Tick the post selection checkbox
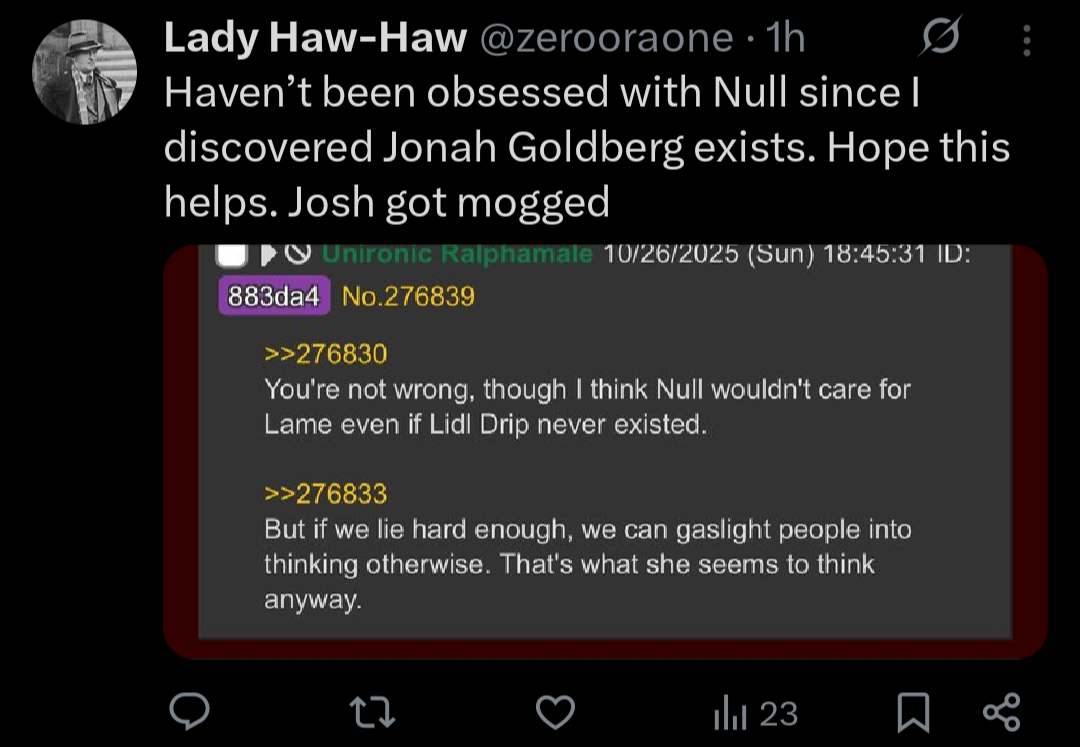The height and width of the screenshot is (747, 1080). [x=232, y=255]
